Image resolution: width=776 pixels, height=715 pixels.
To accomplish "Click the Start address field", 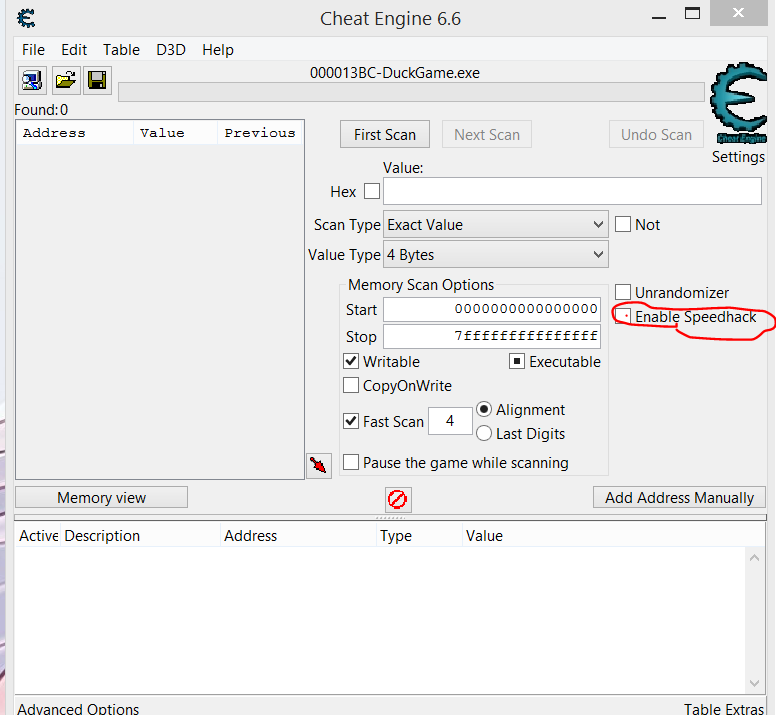I will pyautogui.click(x=492, y=309).
